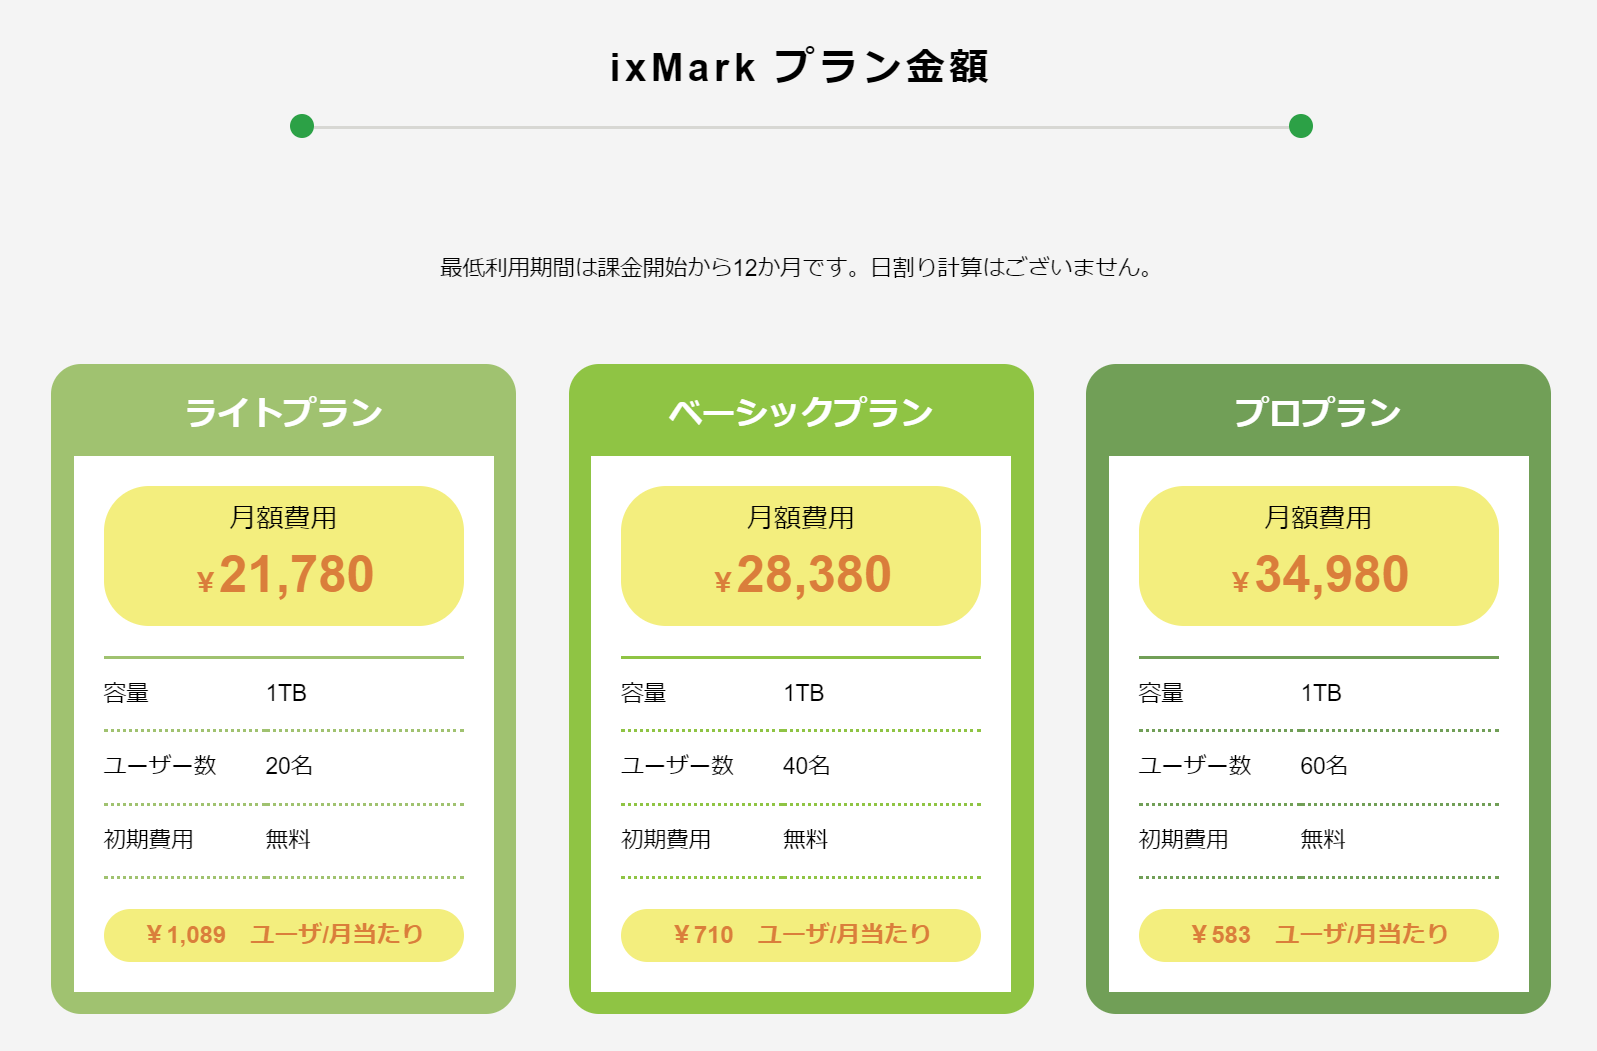Click the ¥1,089 per user badge
1597x1051 pixels.
[x=284, y=935]
